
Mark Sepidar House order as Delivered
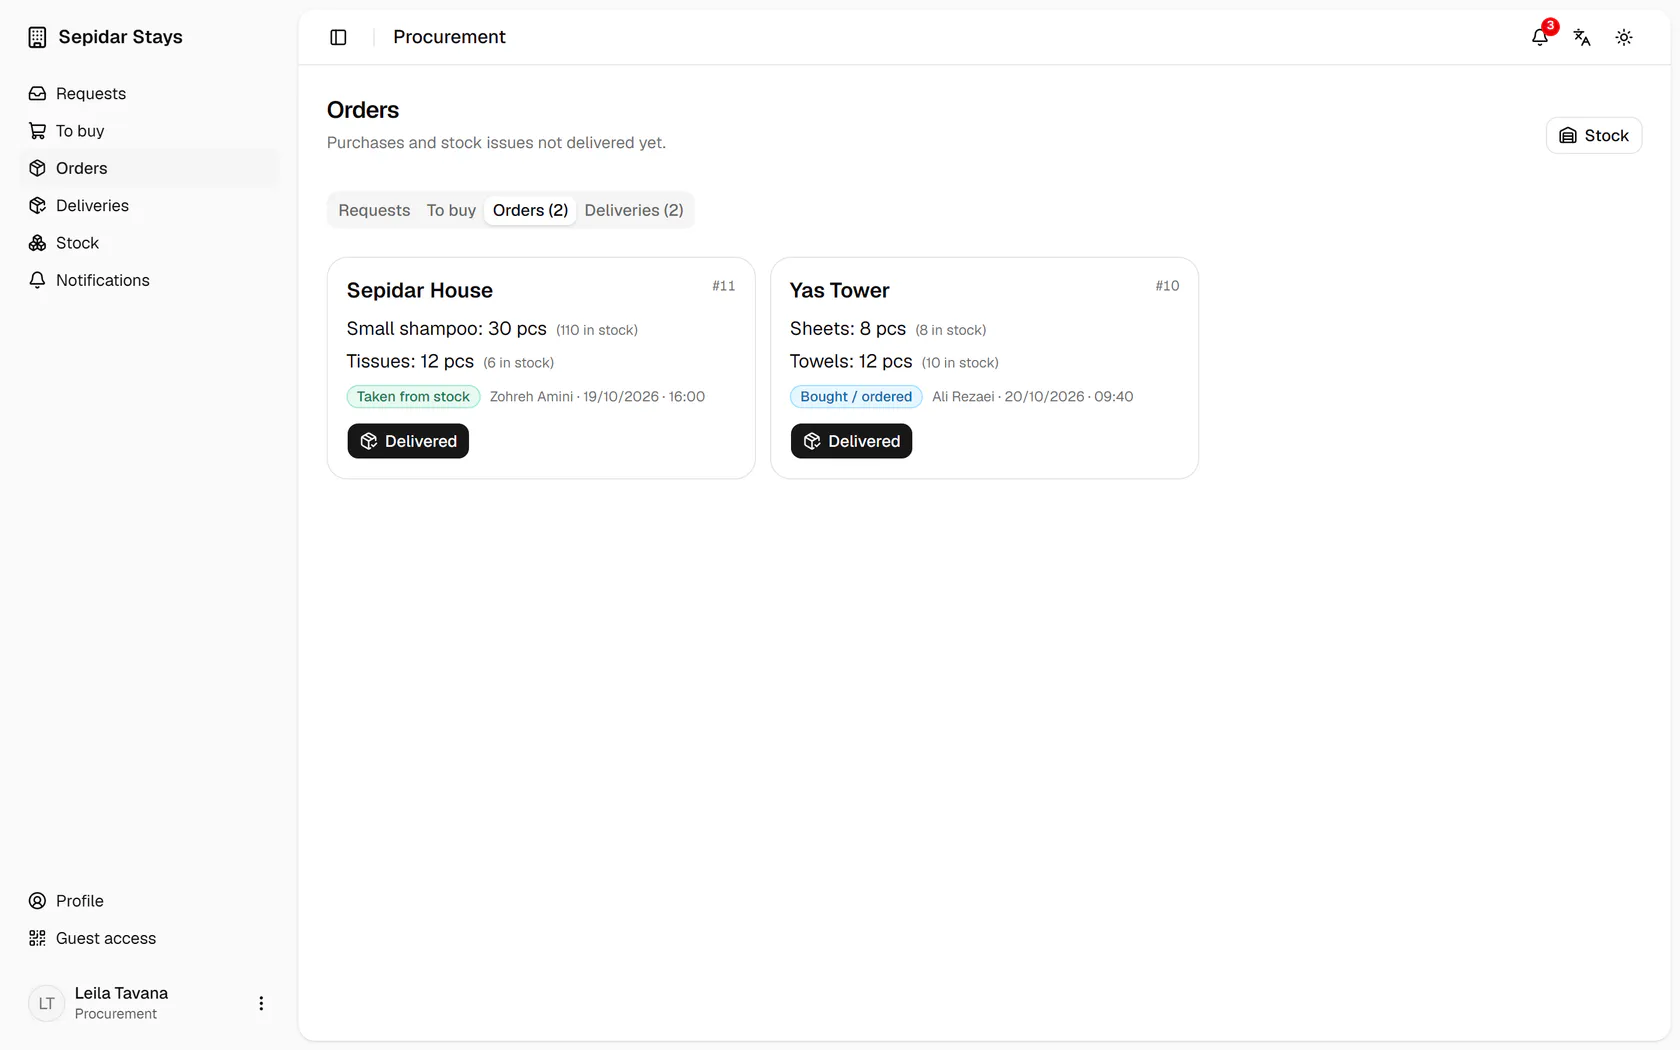[x=408, y=441]
